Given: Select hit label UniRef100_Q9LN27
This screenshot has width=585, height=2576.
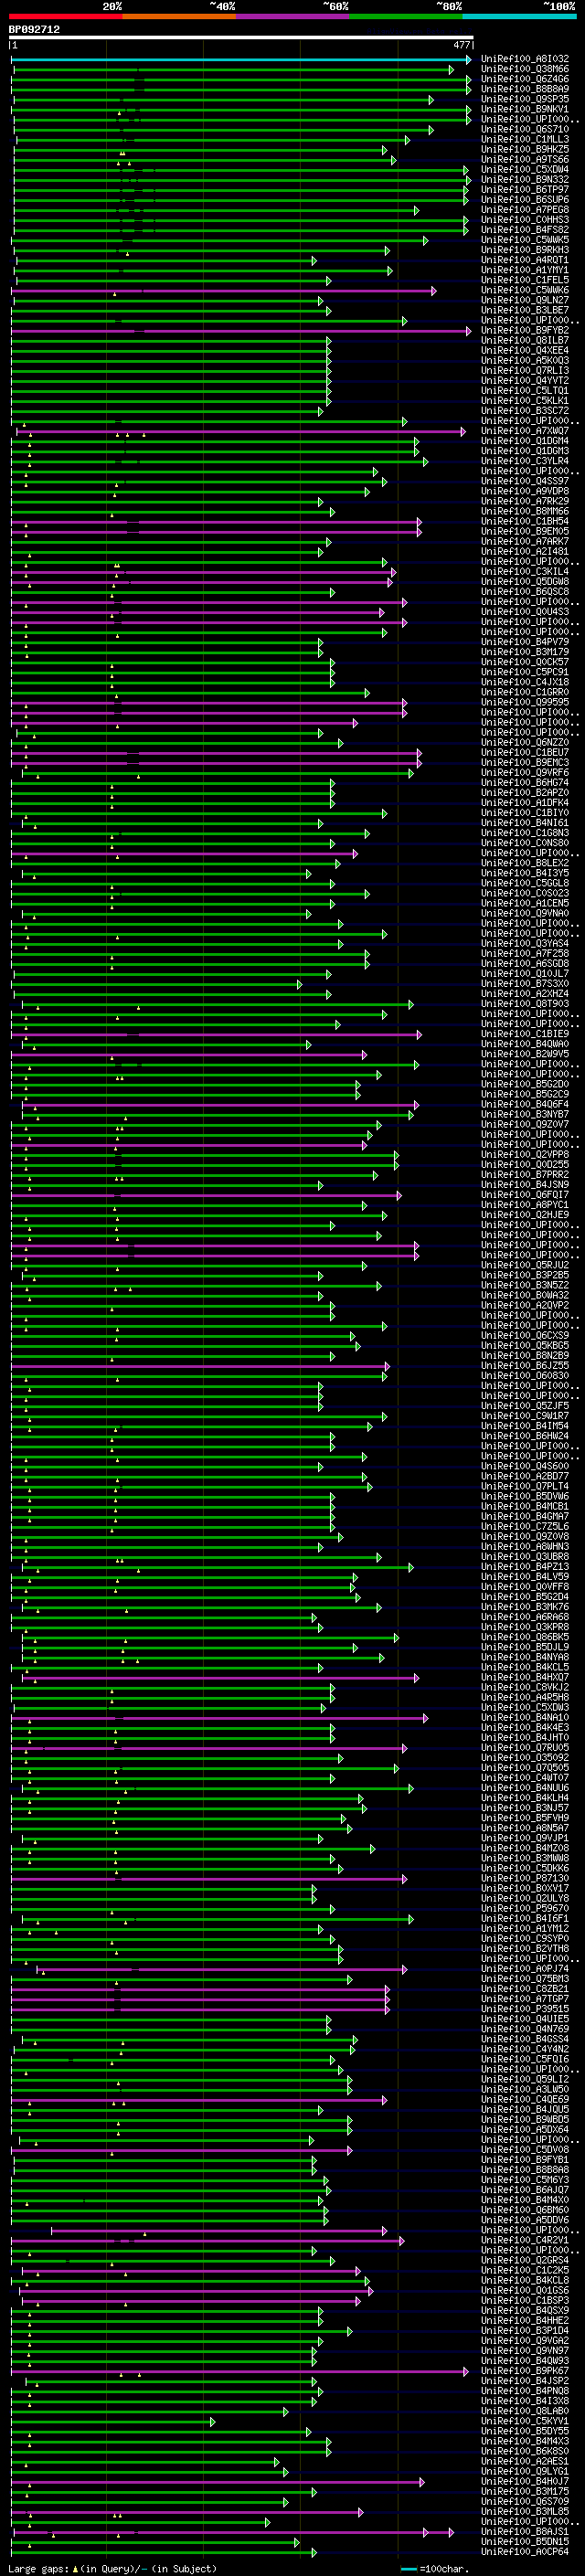Looking at the screenshot, I should (x=525, y=300).
